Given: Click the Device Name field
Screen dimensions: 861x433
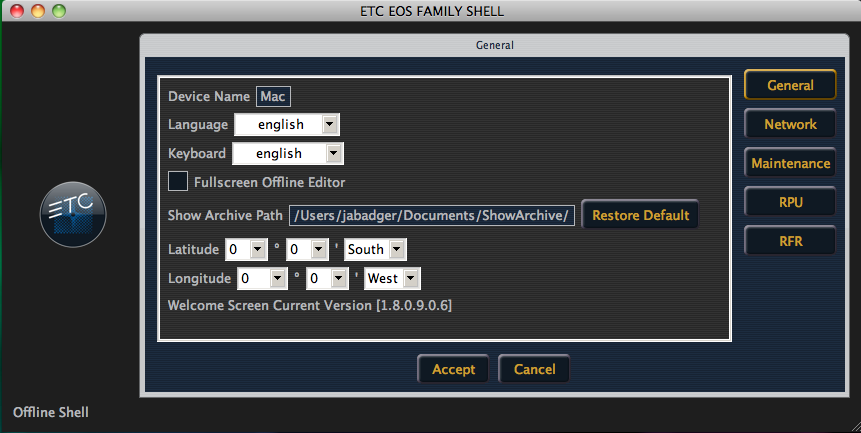Looking at the screenshot, I should pos(273,97).
